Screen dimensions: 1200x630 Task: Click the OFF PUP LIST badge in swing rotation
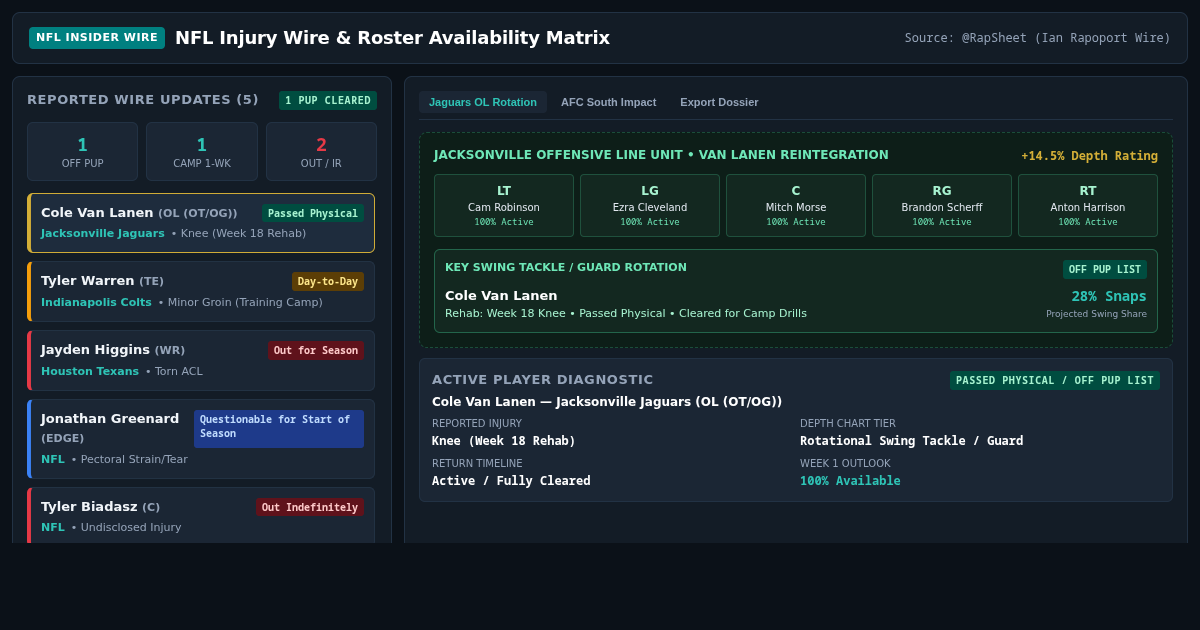point(1105,269)
